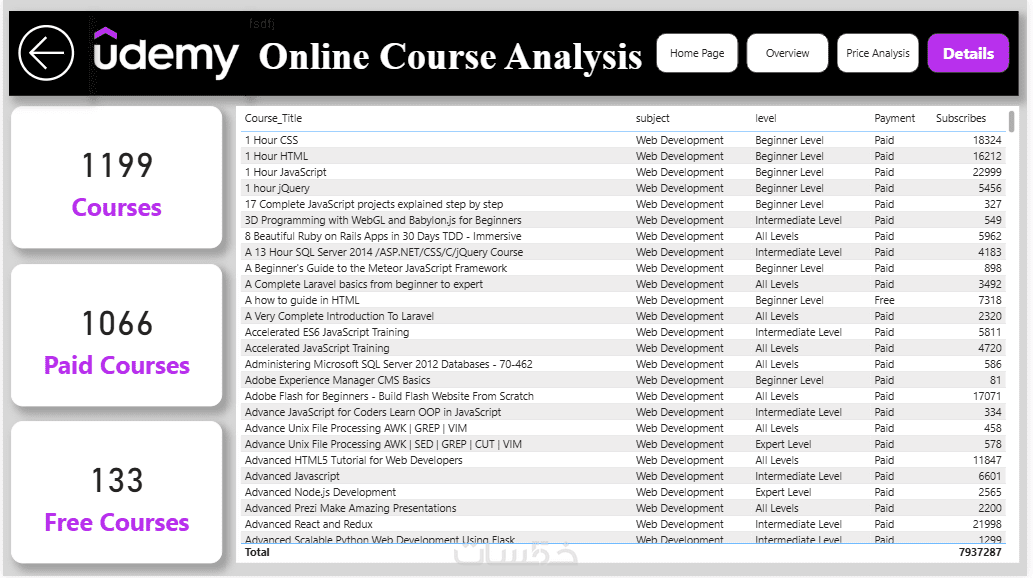Select the '1 Hour HTML' row
Screen dimensions: 1033x578
click(623, 156)
